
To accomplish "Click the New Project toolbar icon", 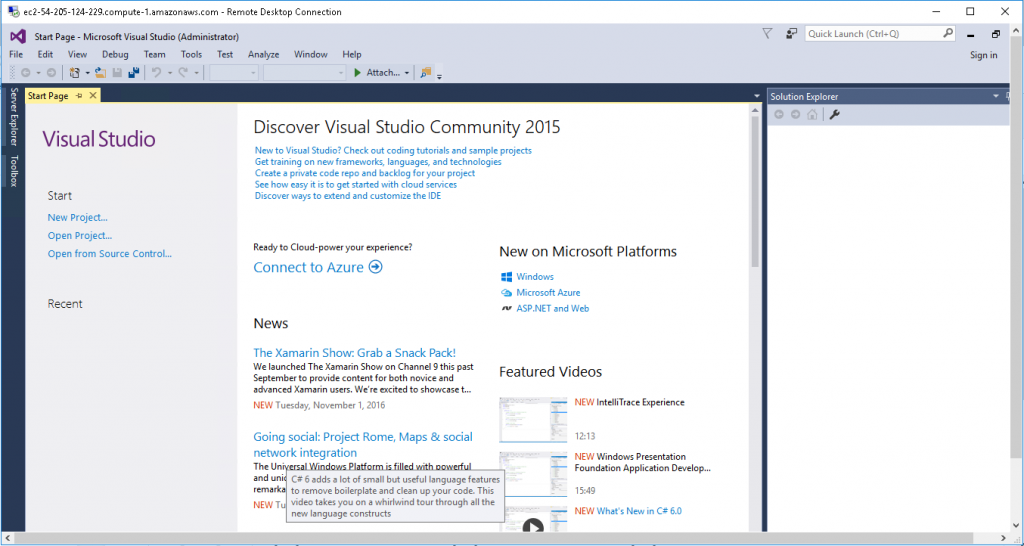I will pyautogui.click(x=74, y=73).
